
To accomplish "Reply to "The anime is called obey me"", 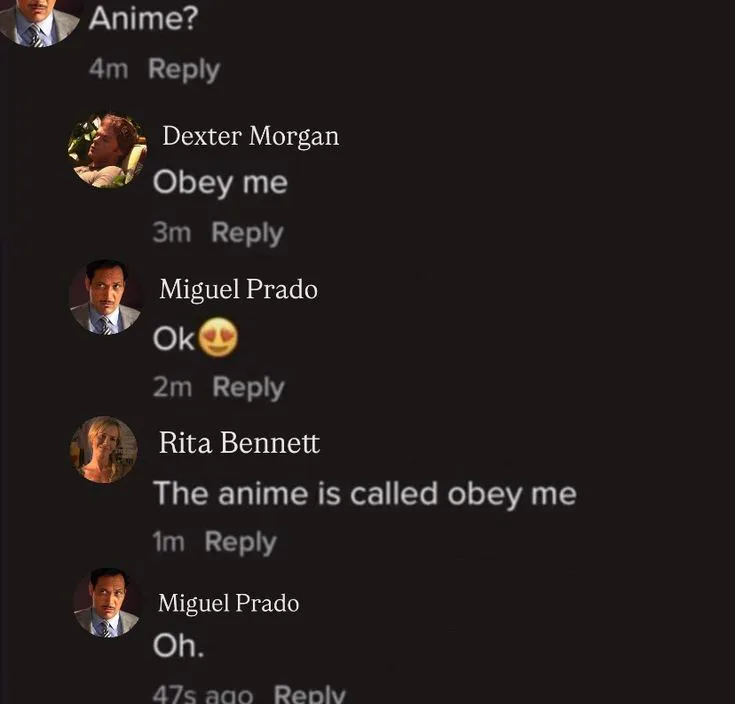I will click(x=240, y=541).
